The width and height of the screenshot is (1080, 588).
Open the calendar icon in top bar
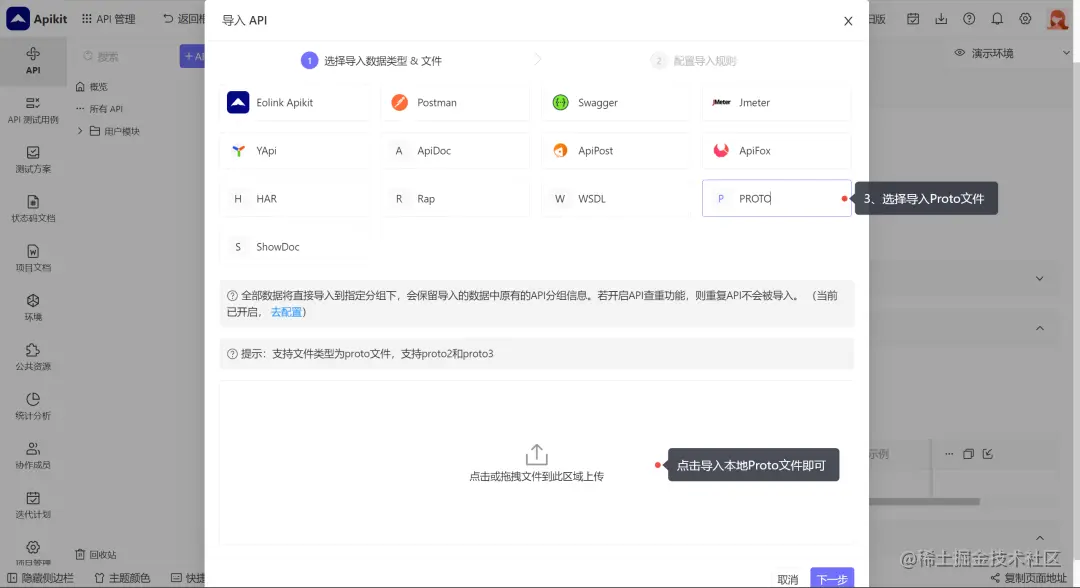(x=913, y=19)
